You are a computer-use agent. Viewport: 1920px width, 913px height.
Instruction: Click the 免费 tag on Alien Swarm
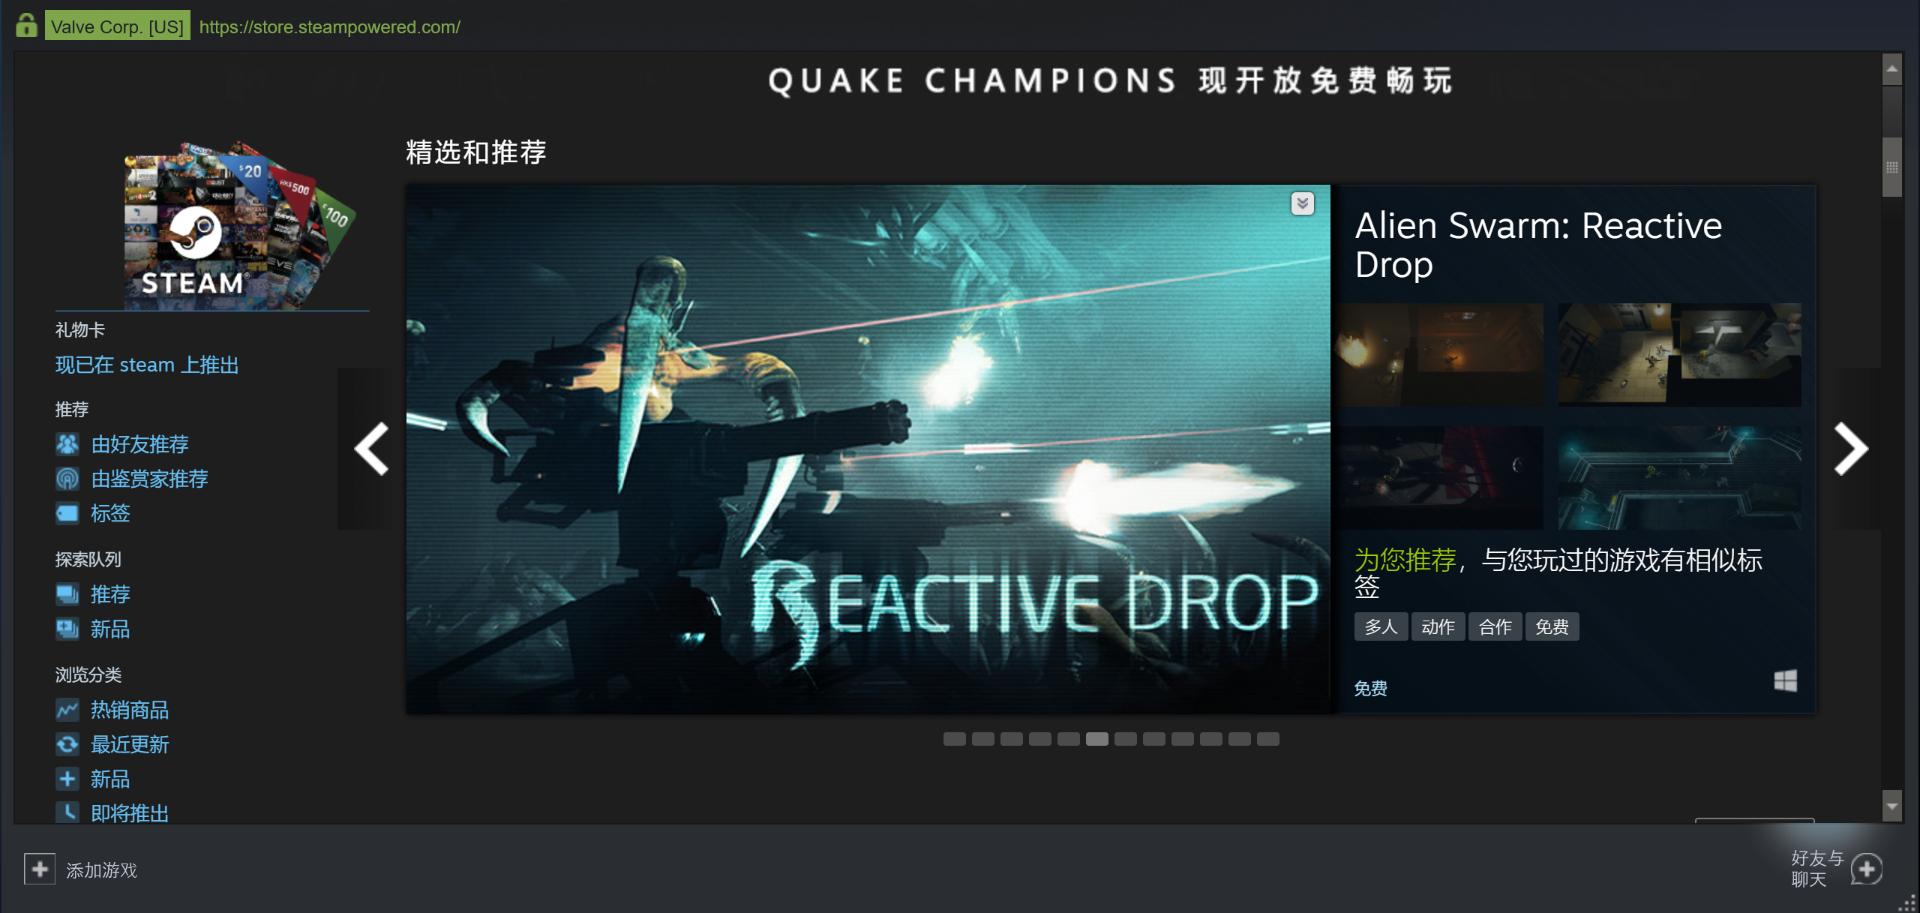1552,627
